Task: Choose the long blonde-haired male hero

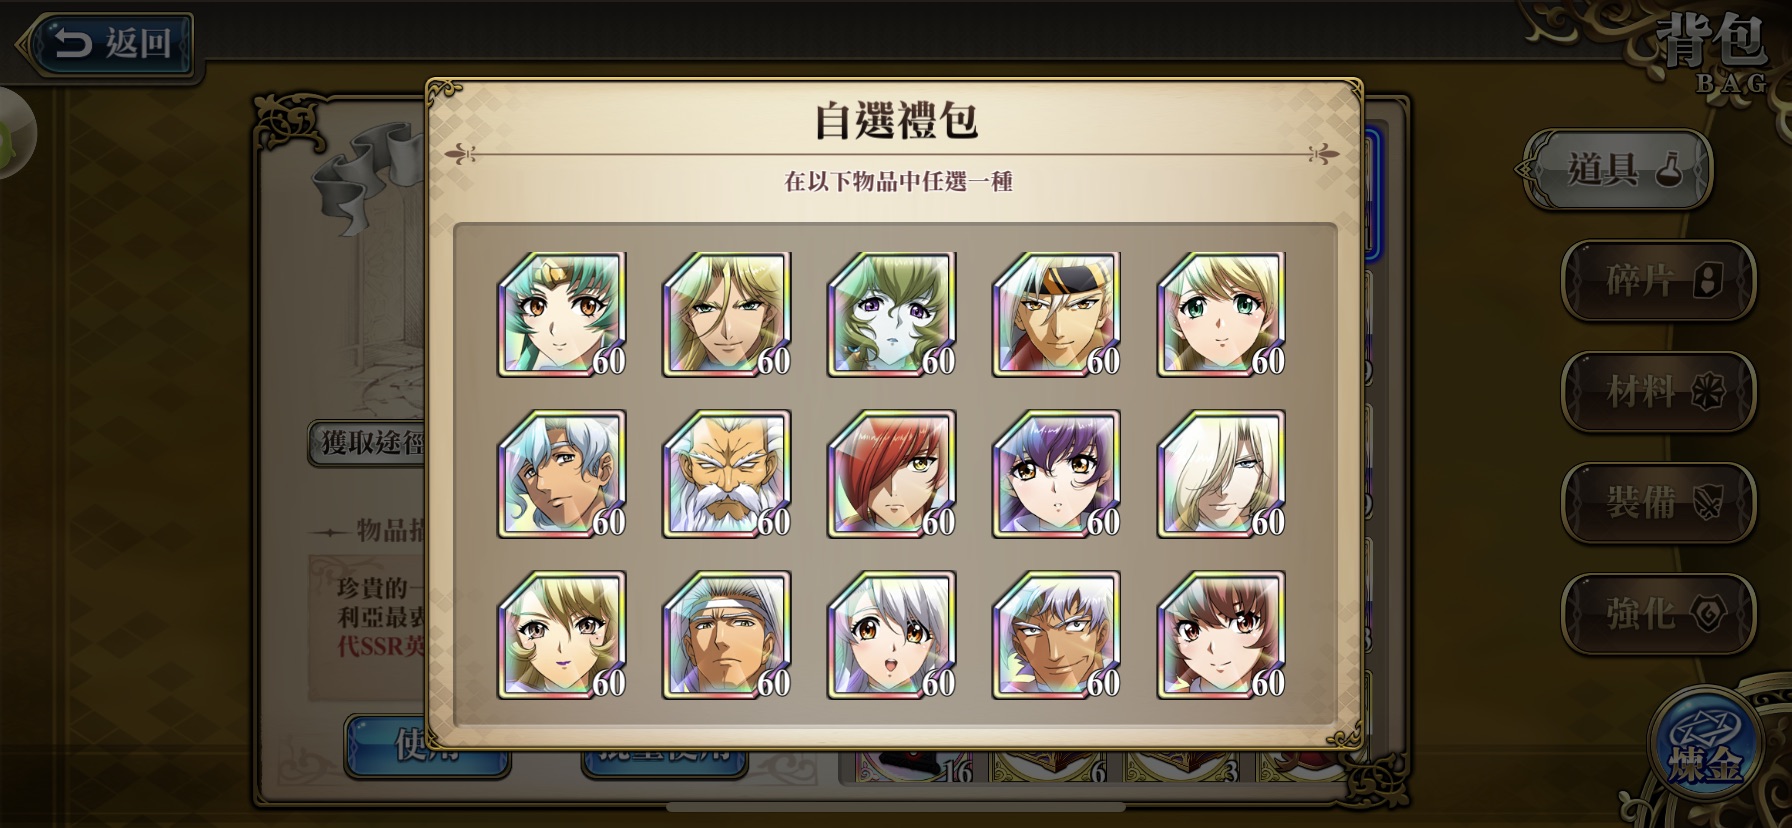Action: [x=727, y=314]
